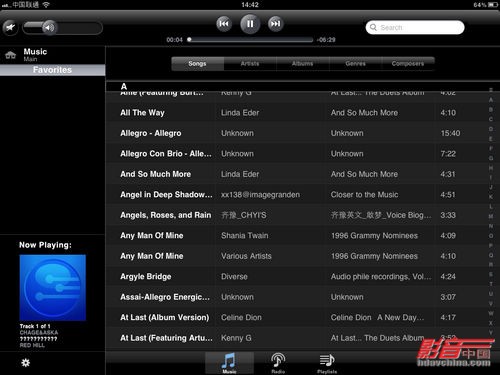Switch to the Artists tab
The width and height of the screenshot is (500, 375).
tap(250, 63)
